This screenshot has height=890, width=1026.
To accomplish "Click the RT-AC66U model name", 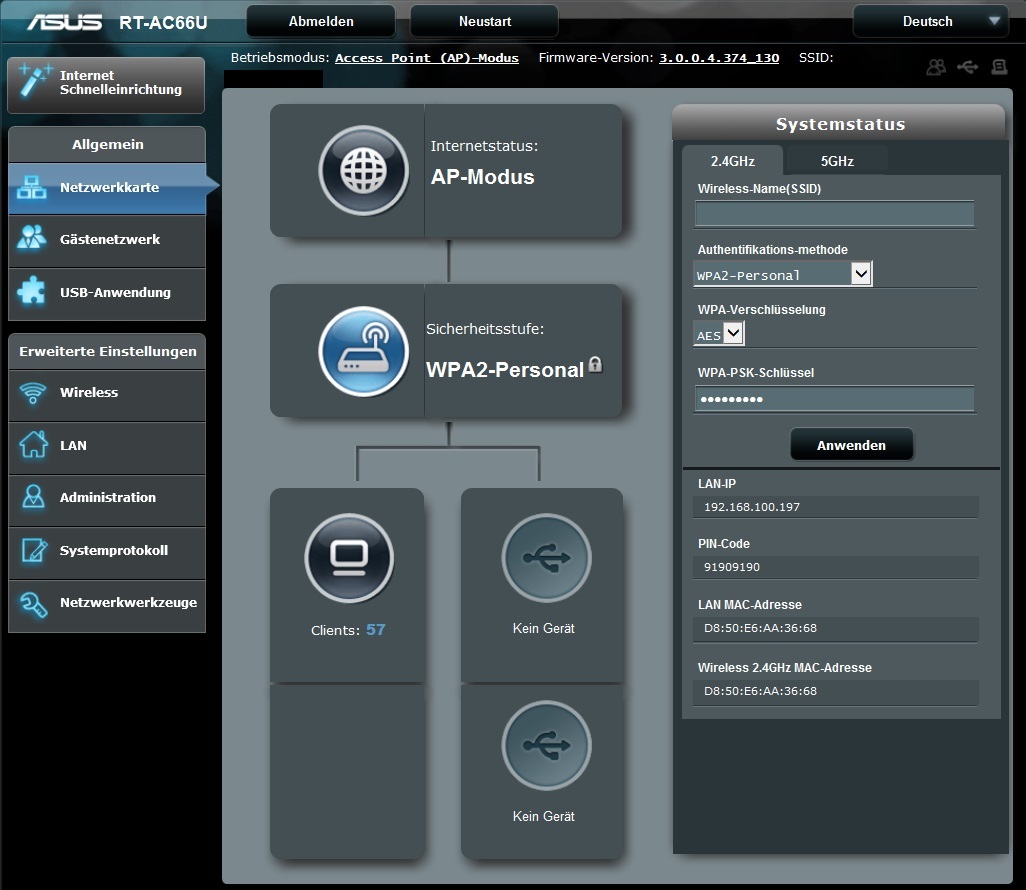I will click(x=163, y=23).
